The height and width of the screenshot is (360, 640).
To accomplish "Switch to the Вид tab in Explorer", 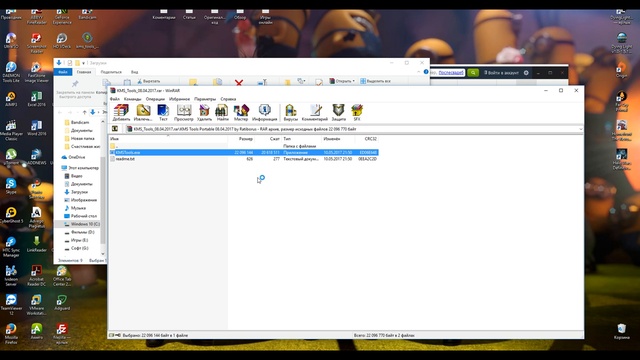I will pyautogui.click(x=135, y=72).
